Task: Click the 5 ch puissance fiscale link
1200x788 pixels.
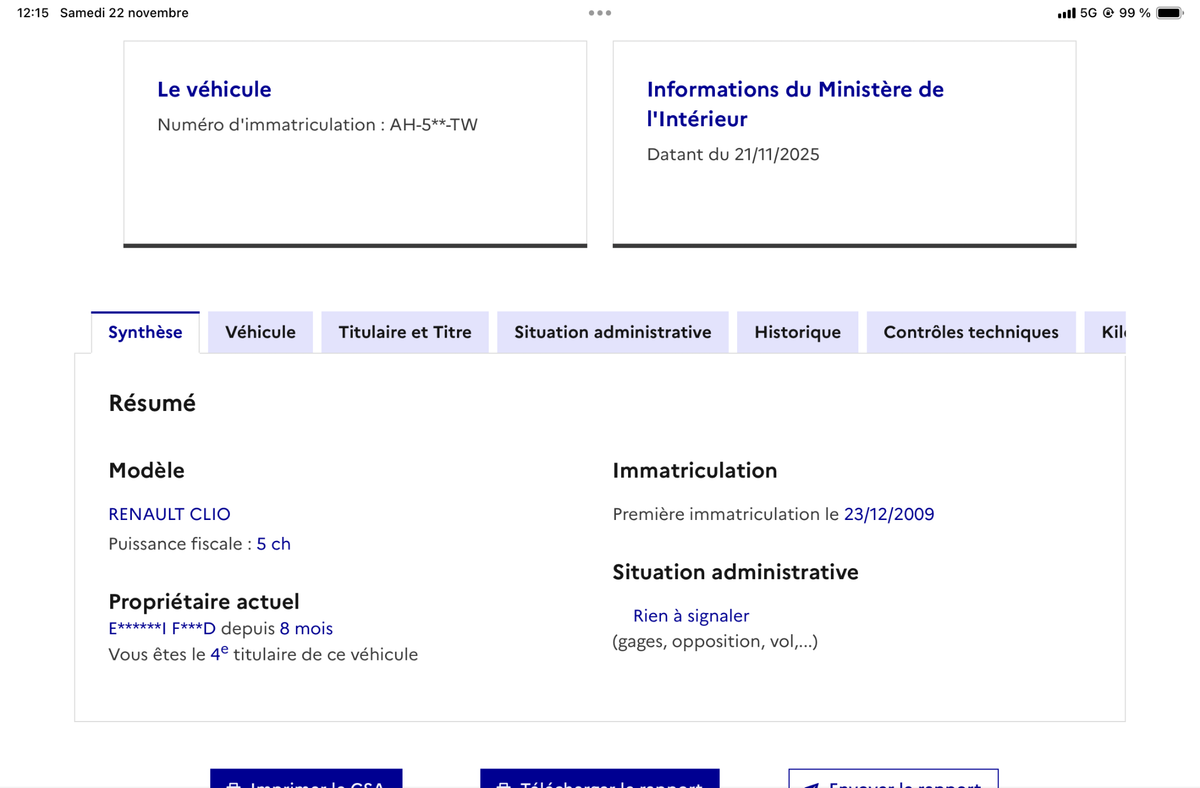Action: coord(274,543)
